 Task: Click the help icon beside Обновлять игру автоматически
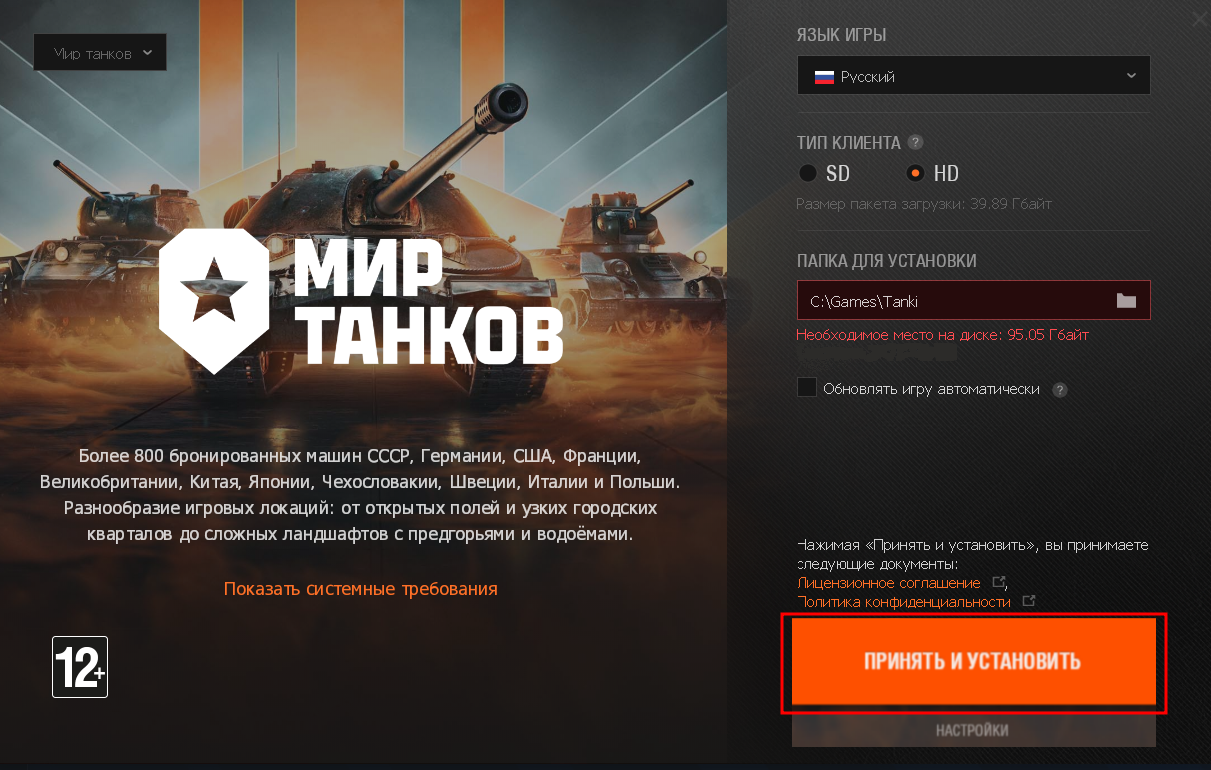(x=1060, y=390)
